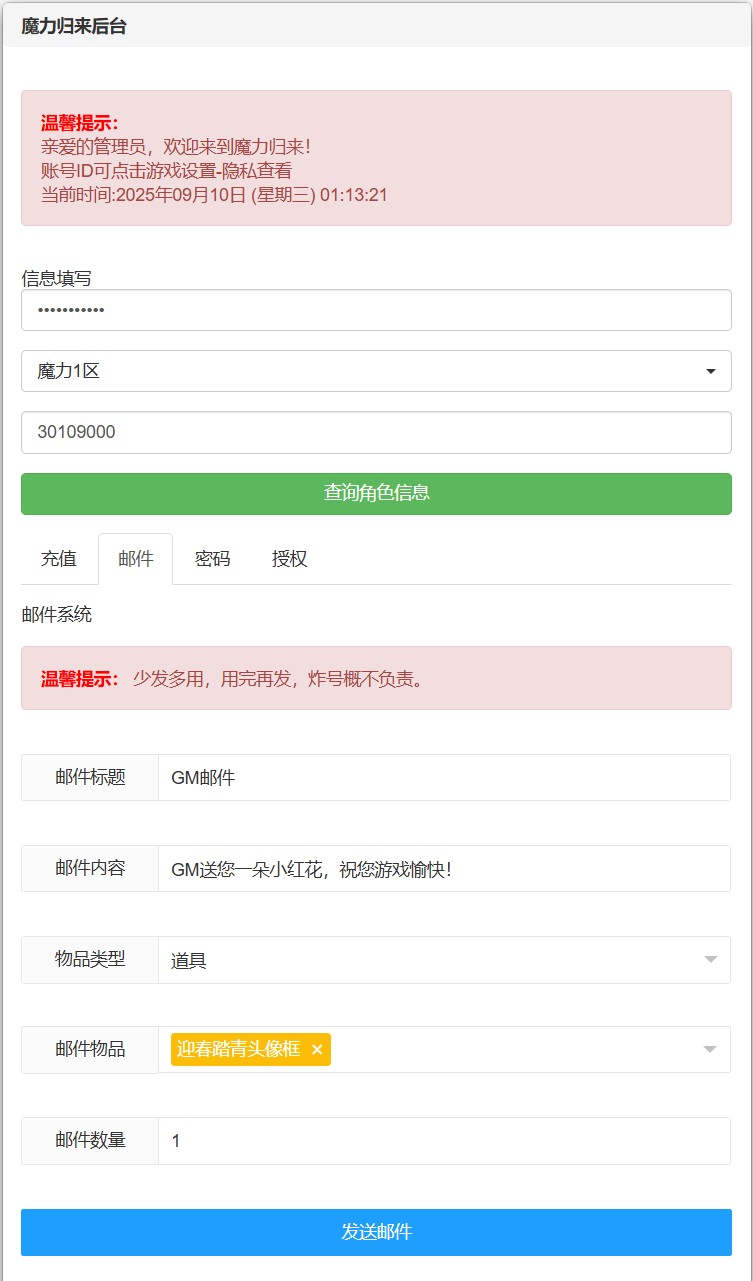This screenshot has width=753, height=1281.
Task: Select the 迎春踏青头像框 item tag
Action: click(x=238, y=1049)
